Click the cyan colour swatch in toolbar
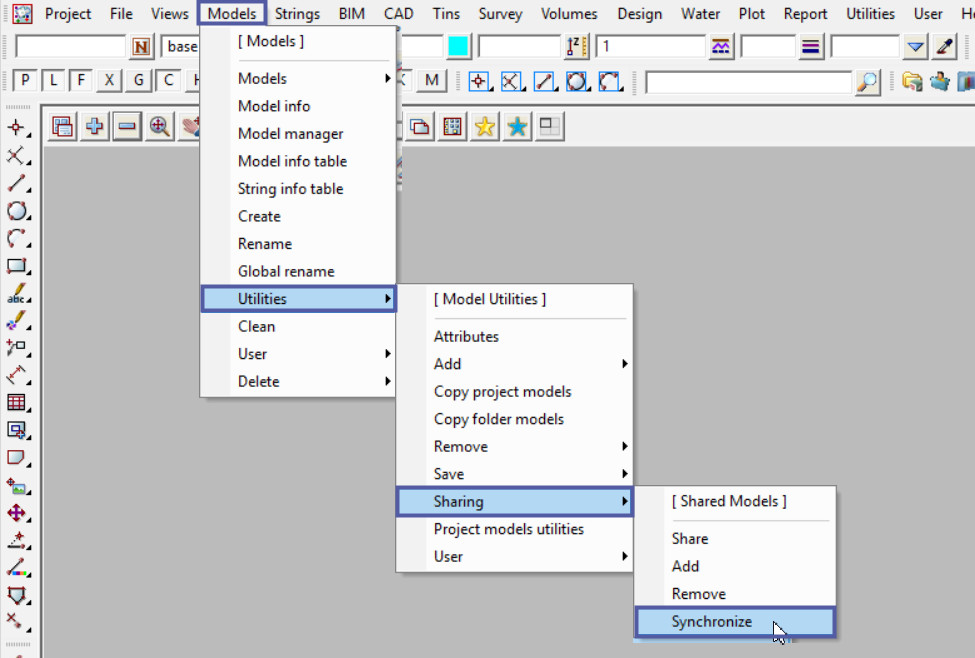The image size is (975, 658). click(x=458, y=47)
